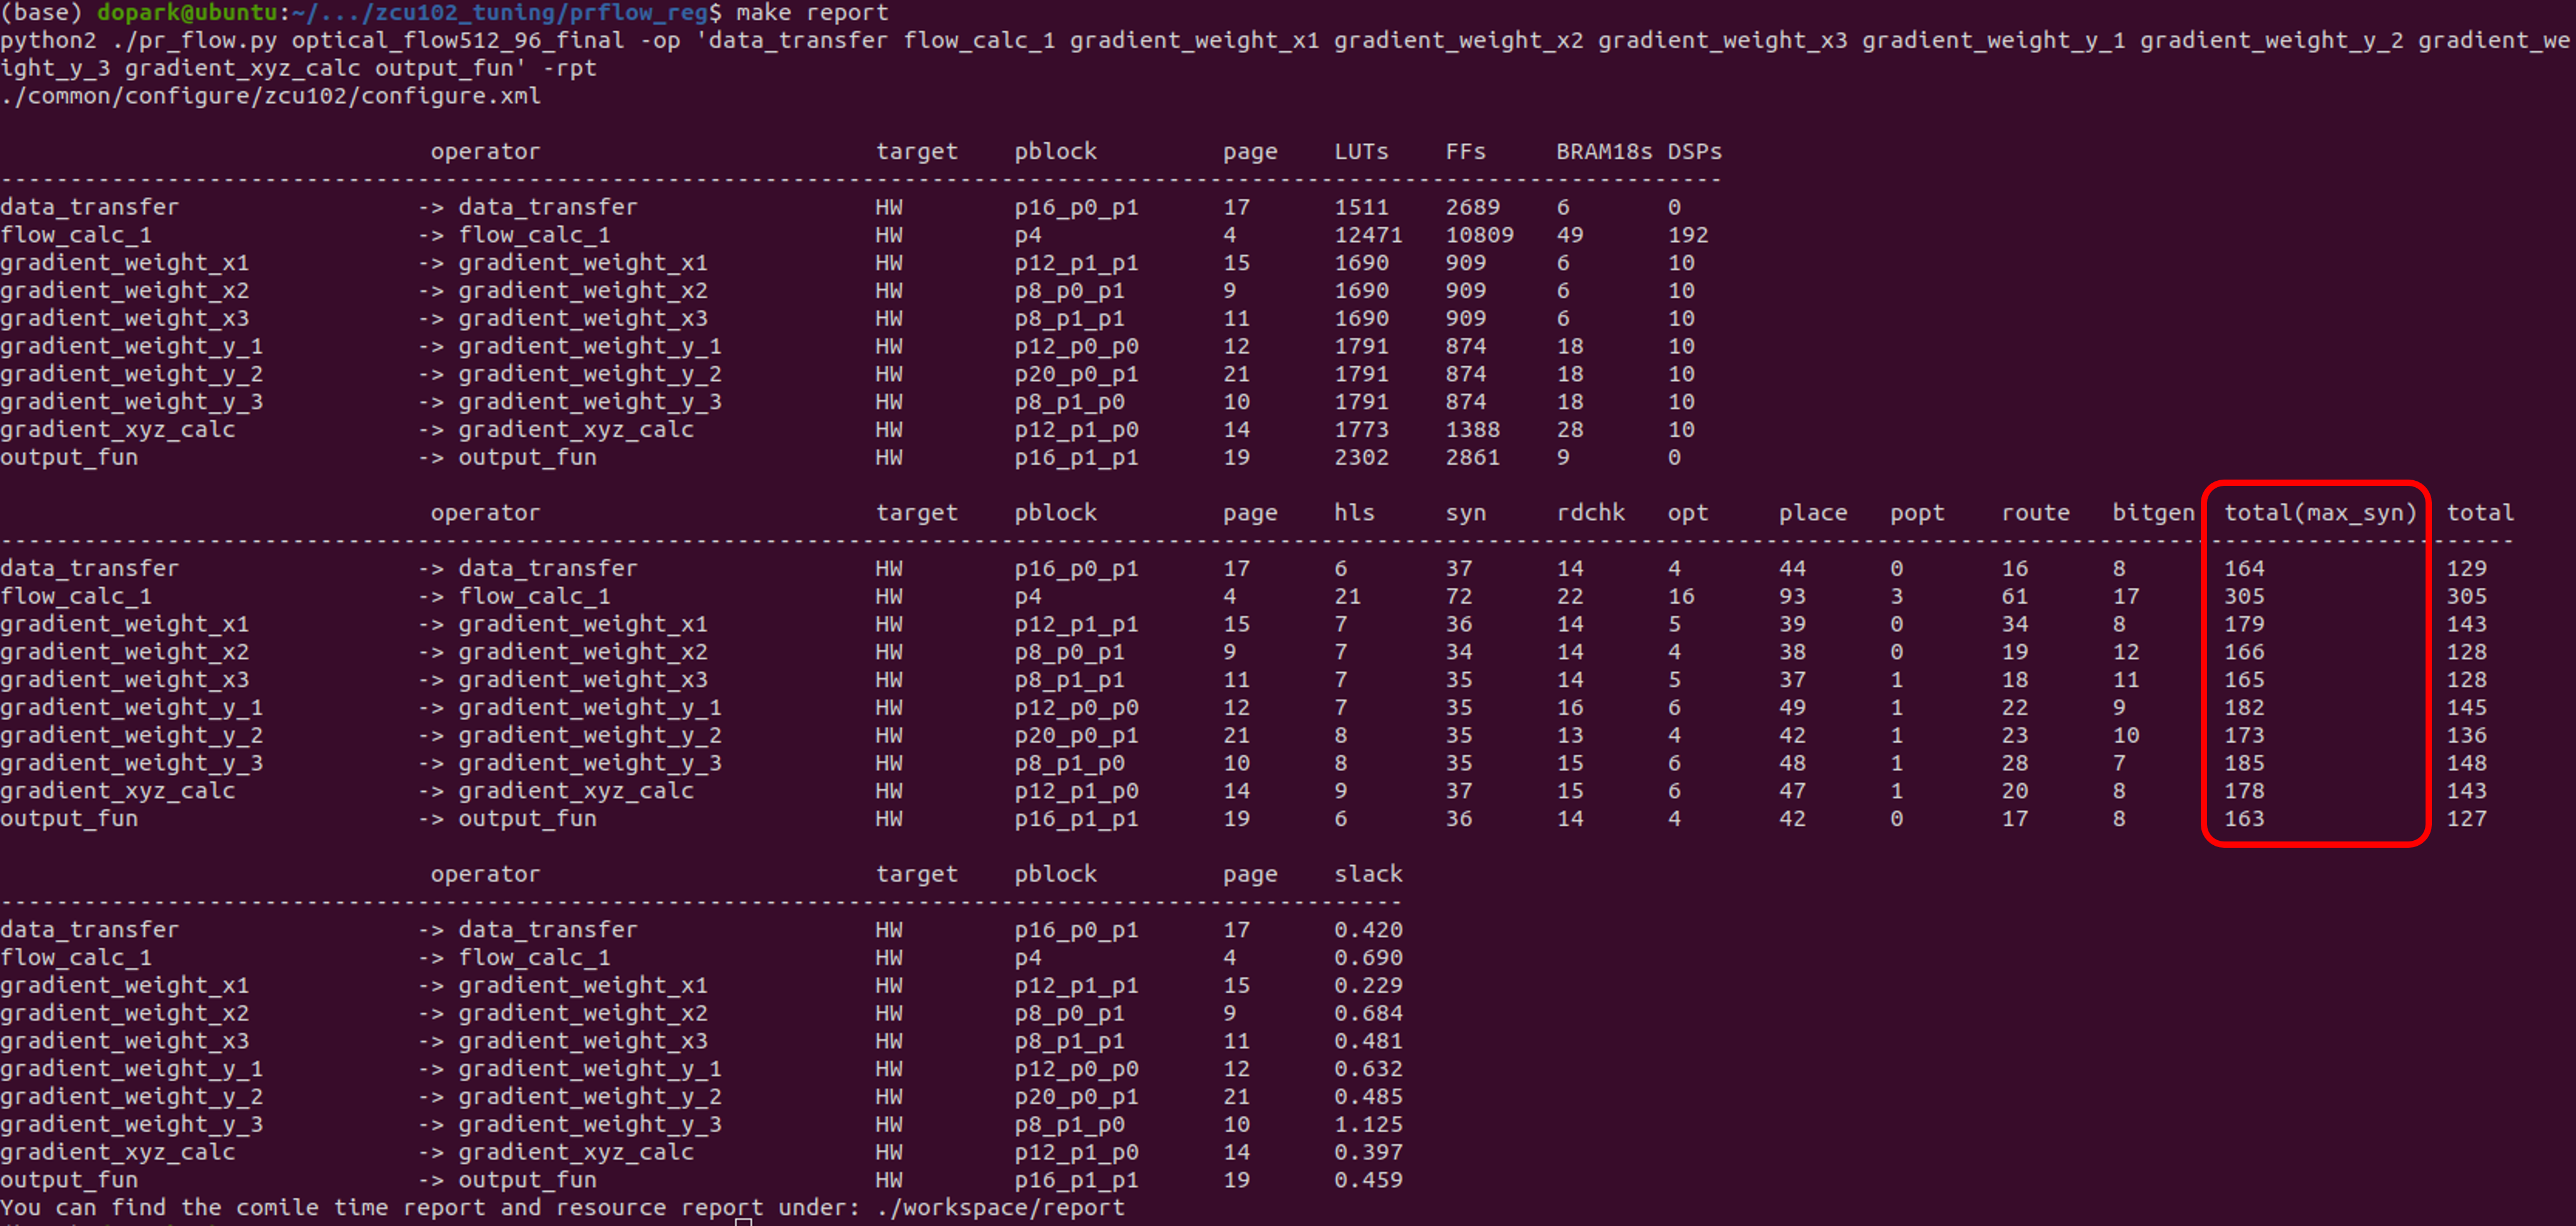Click LUTs value 12471 for flow_calc_1
The image size is (2576, 1226).
pyautogui.click(x=1368, y=235)
